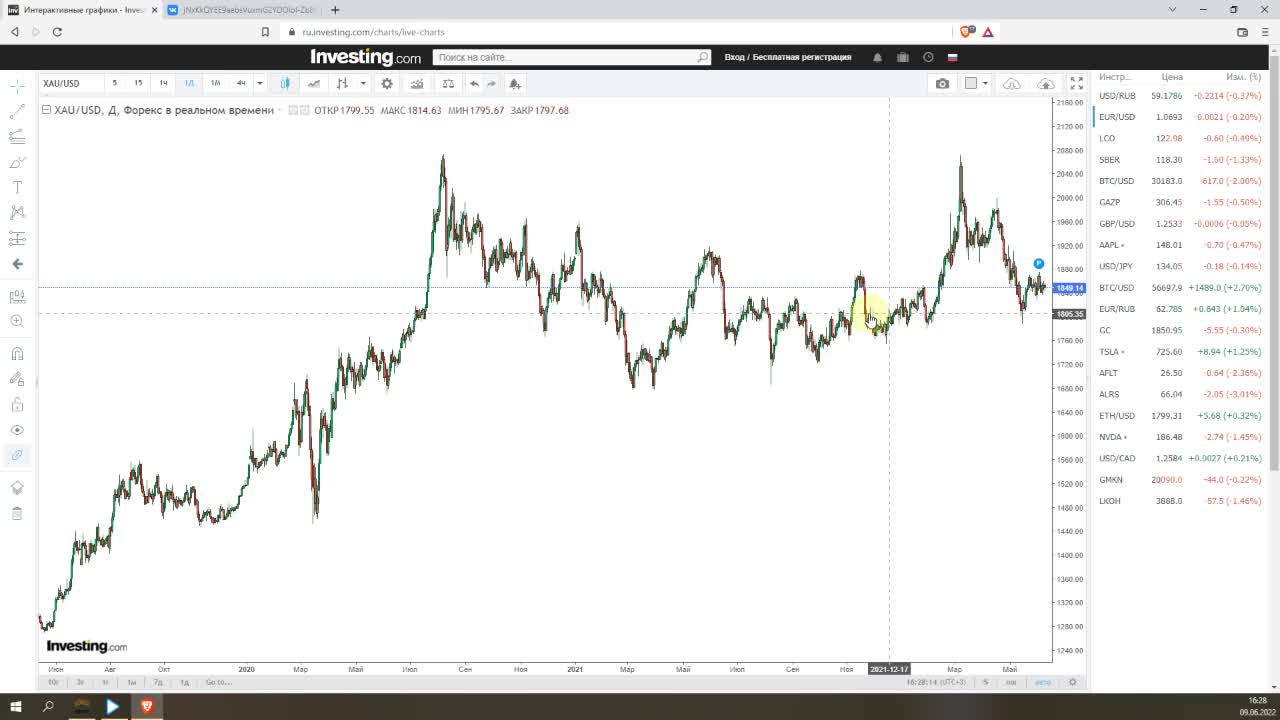Open the clock icon in header
This screenshot has width=1280, height=720.
click(x=928, y=57)
